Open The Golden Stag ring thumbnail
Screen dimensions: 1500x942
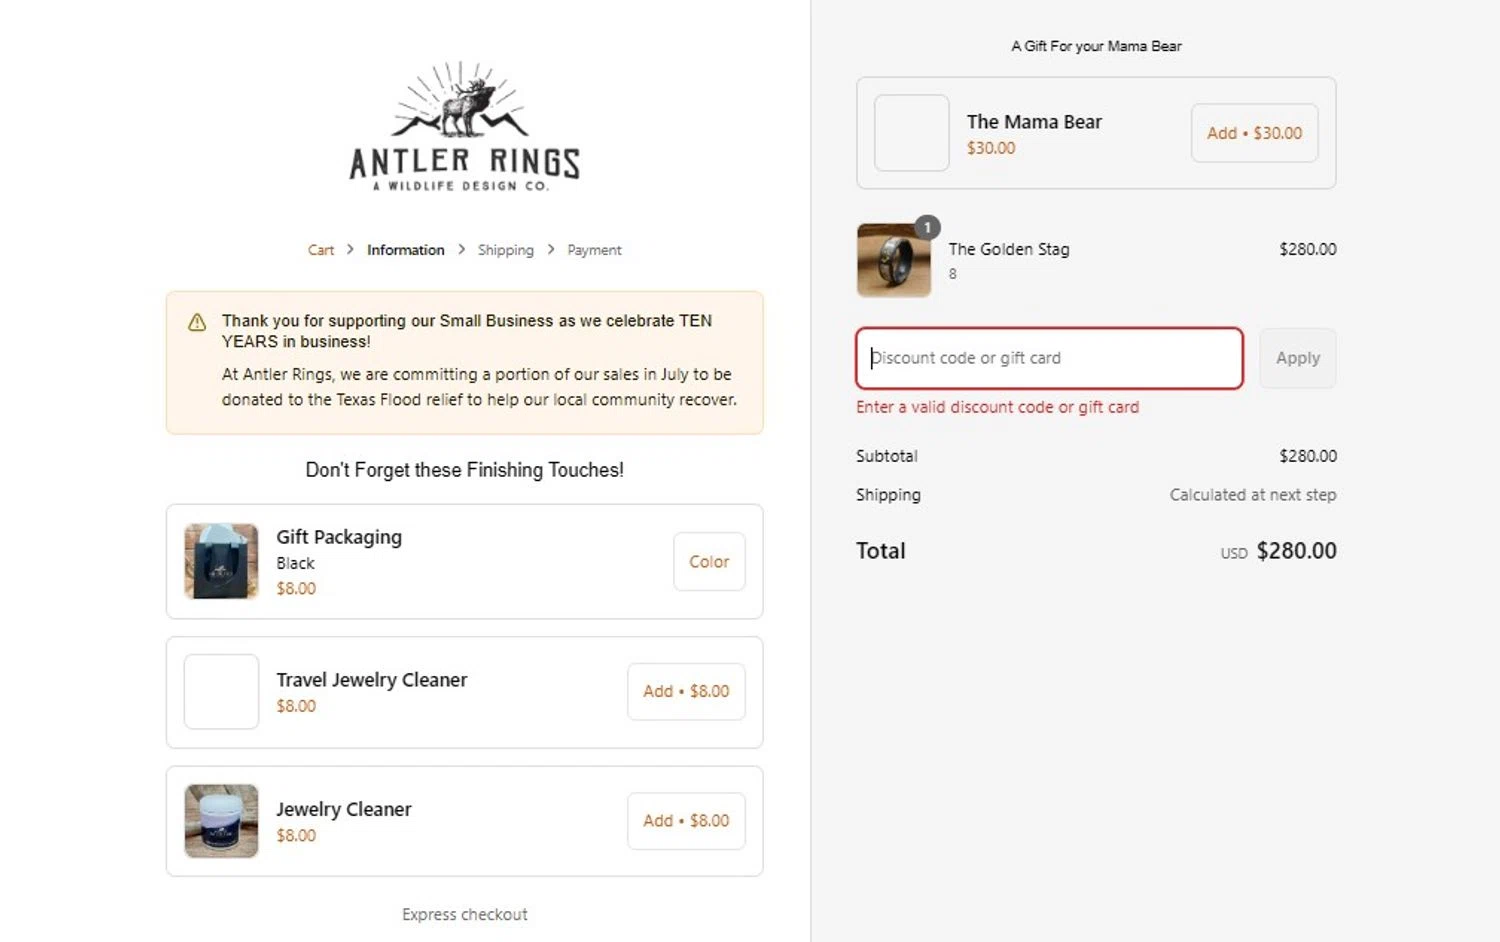[894, 260]
